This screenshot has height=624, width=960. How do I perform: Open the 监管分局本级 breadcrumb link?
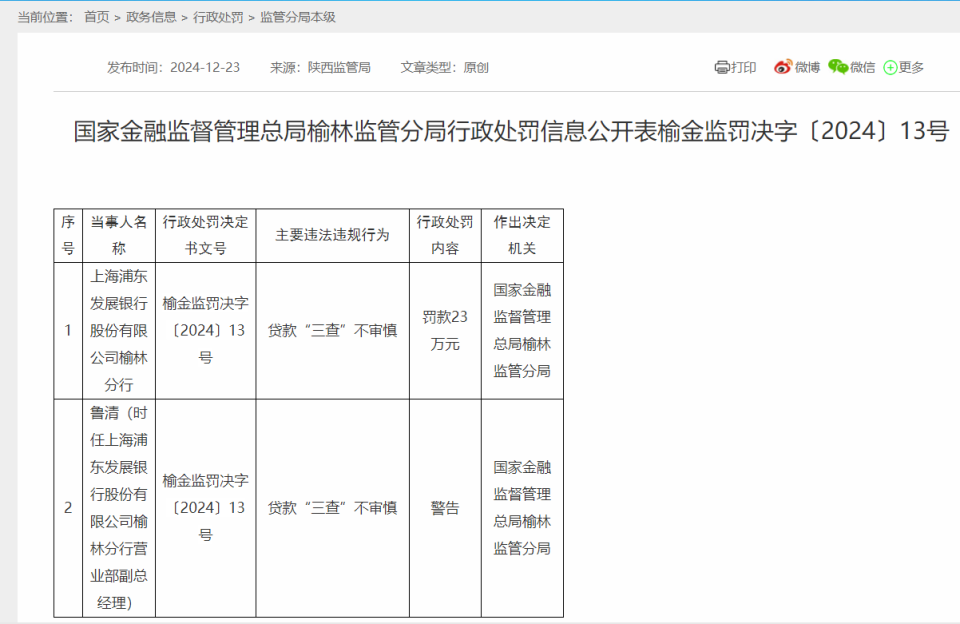coord(298,17)
